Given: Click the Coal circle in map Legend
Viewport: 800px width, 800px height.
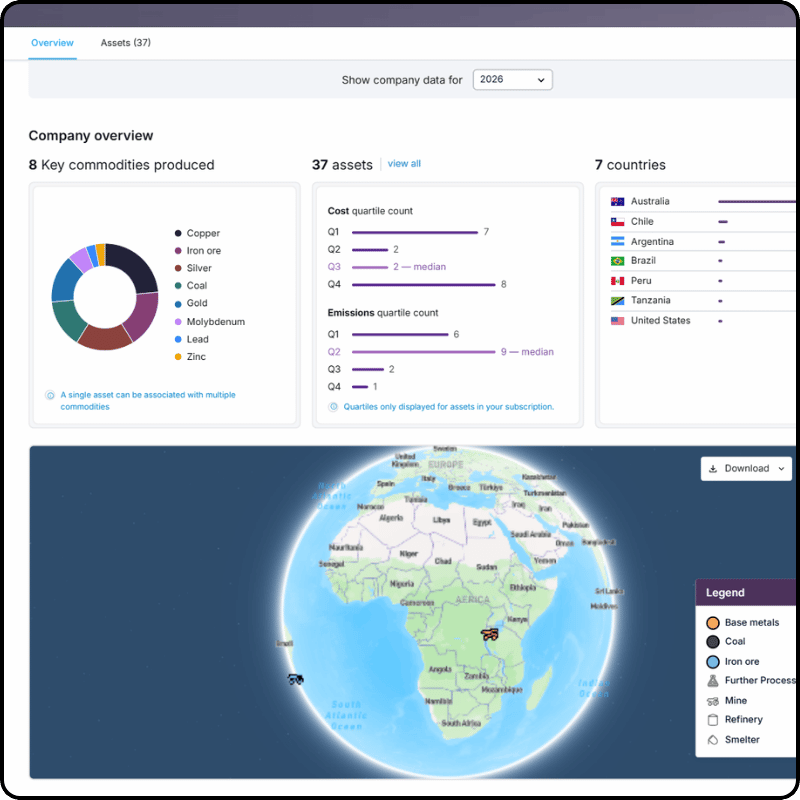Looking at the screenshot, I should tap(713, 642).
